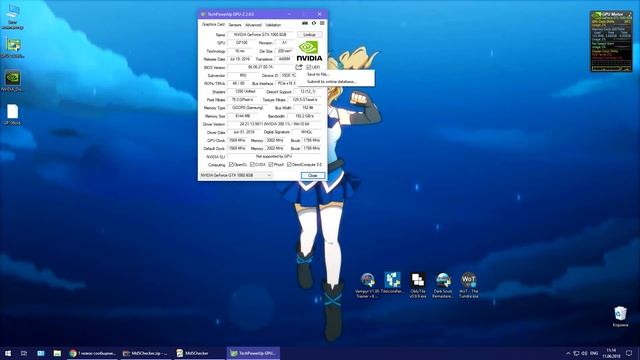The height and width of the screenshot is (360, 640).
Task: Launch the Tiled desktop shortcut icon
Action: [392, 283]
